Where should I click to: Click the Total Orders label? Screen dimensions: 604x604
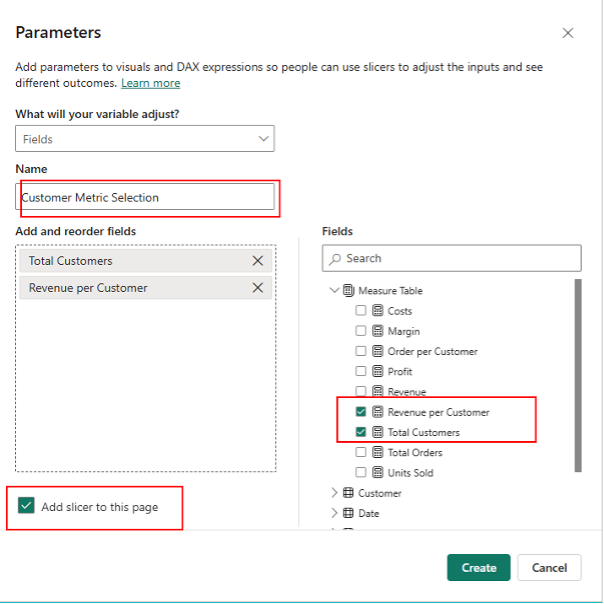click(x=415, y=453)
